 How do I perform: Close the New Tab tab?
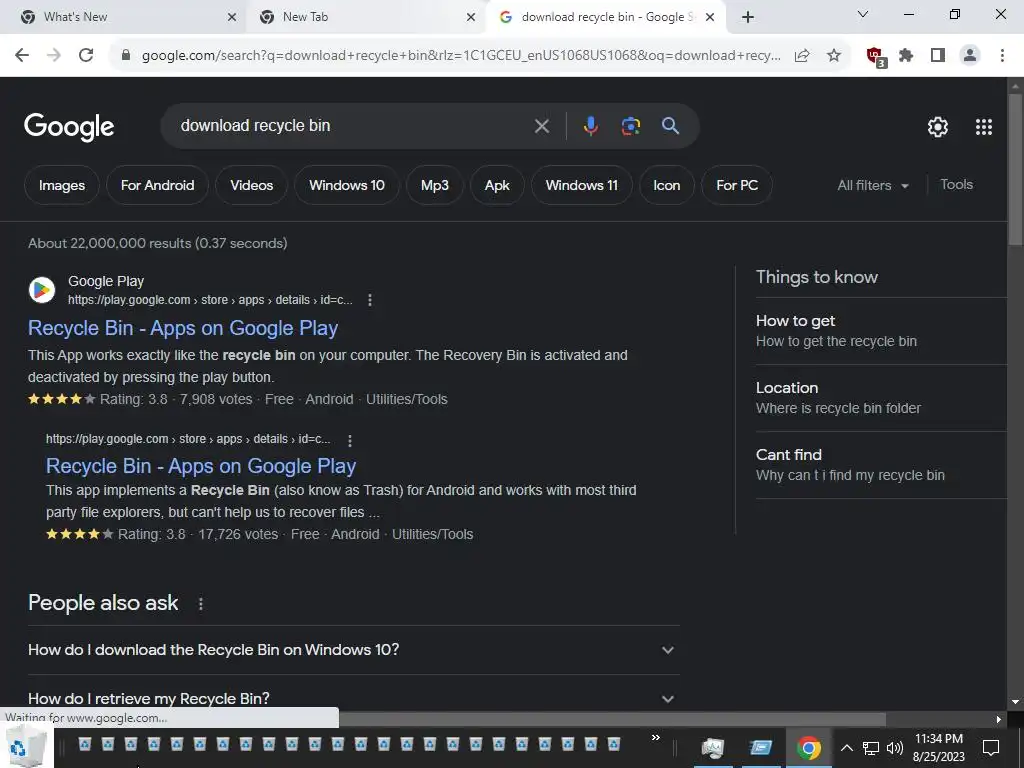(x=471, y=18)
